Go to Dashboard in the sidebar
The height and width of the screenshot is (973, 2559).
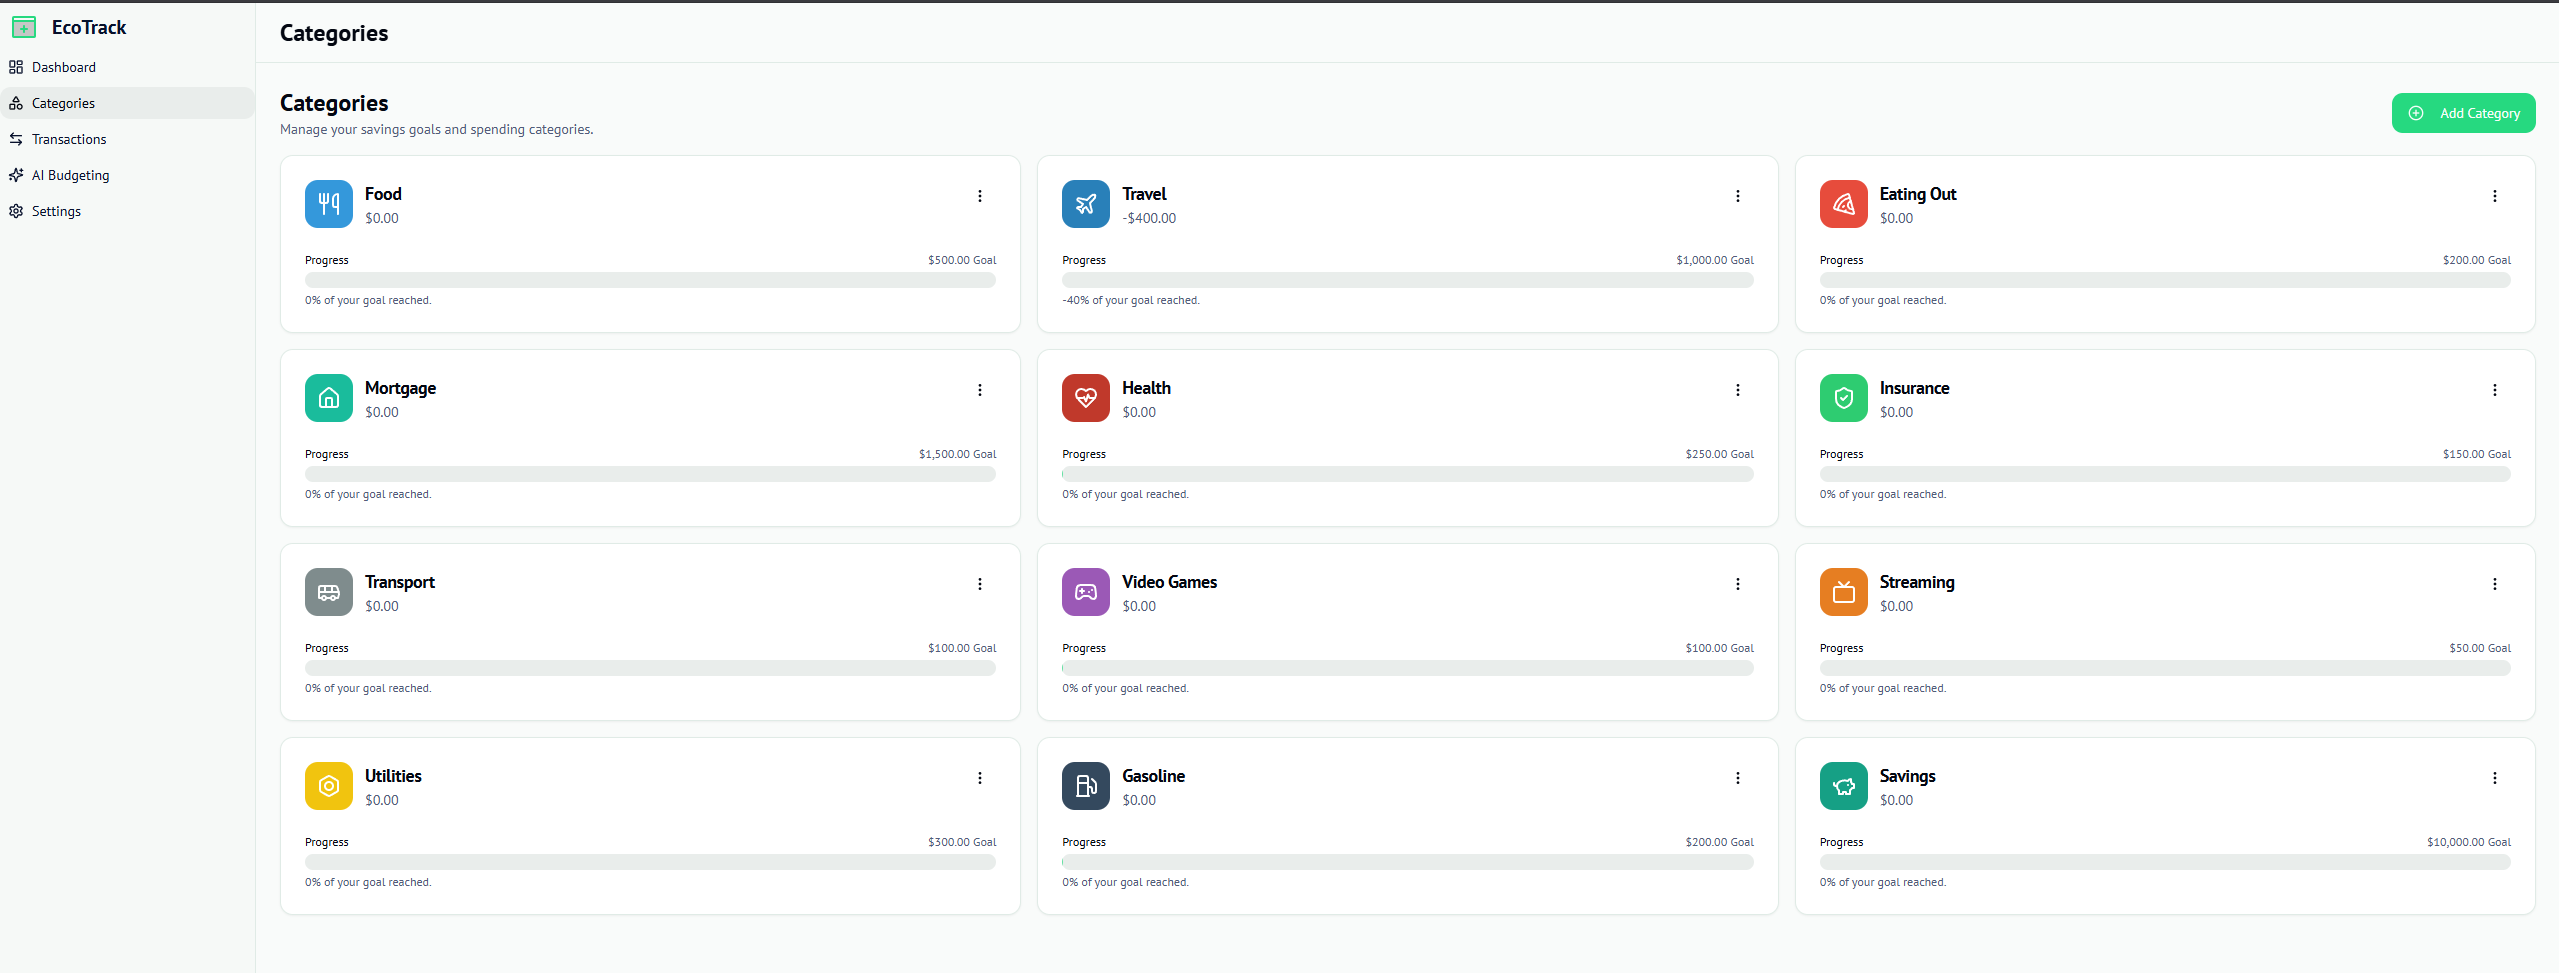coord(63,67)
